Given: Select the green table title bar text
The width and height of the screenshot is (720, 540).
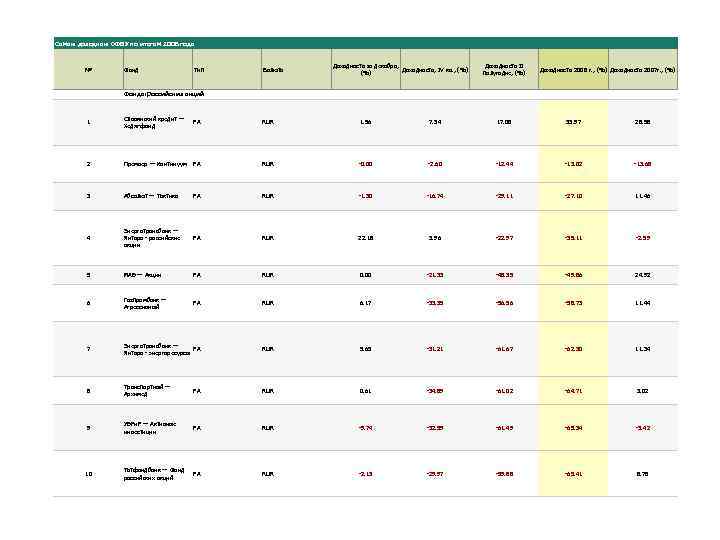Looking at the screenshot, I should 124,44.
